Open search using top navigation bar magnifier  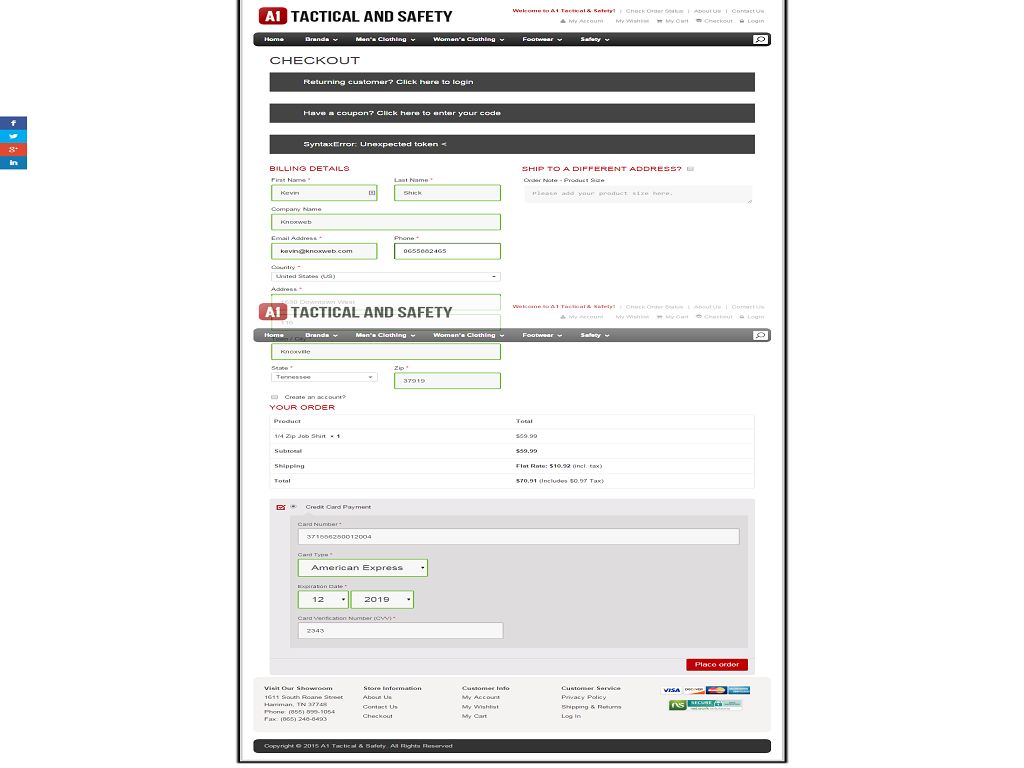[760, 39]
